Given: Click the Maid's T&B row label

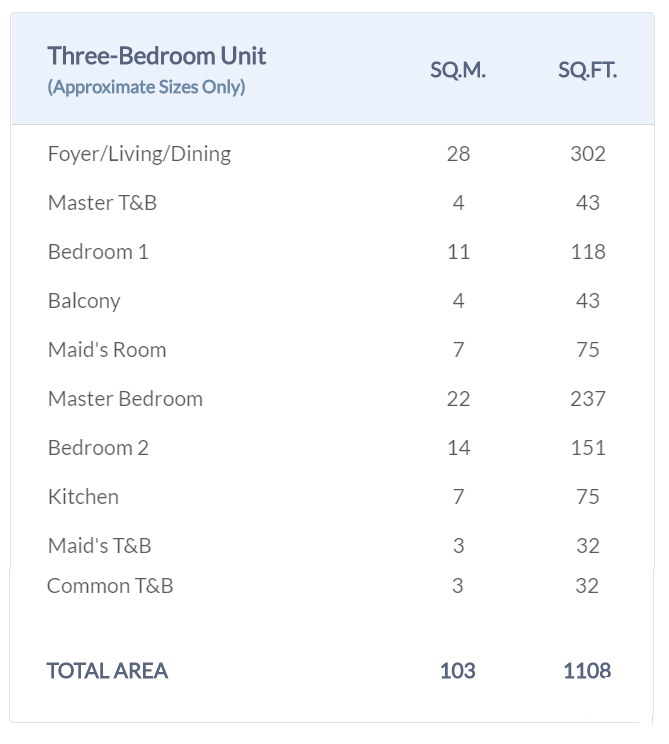Looking at the screenshot, I should [100, 546].
